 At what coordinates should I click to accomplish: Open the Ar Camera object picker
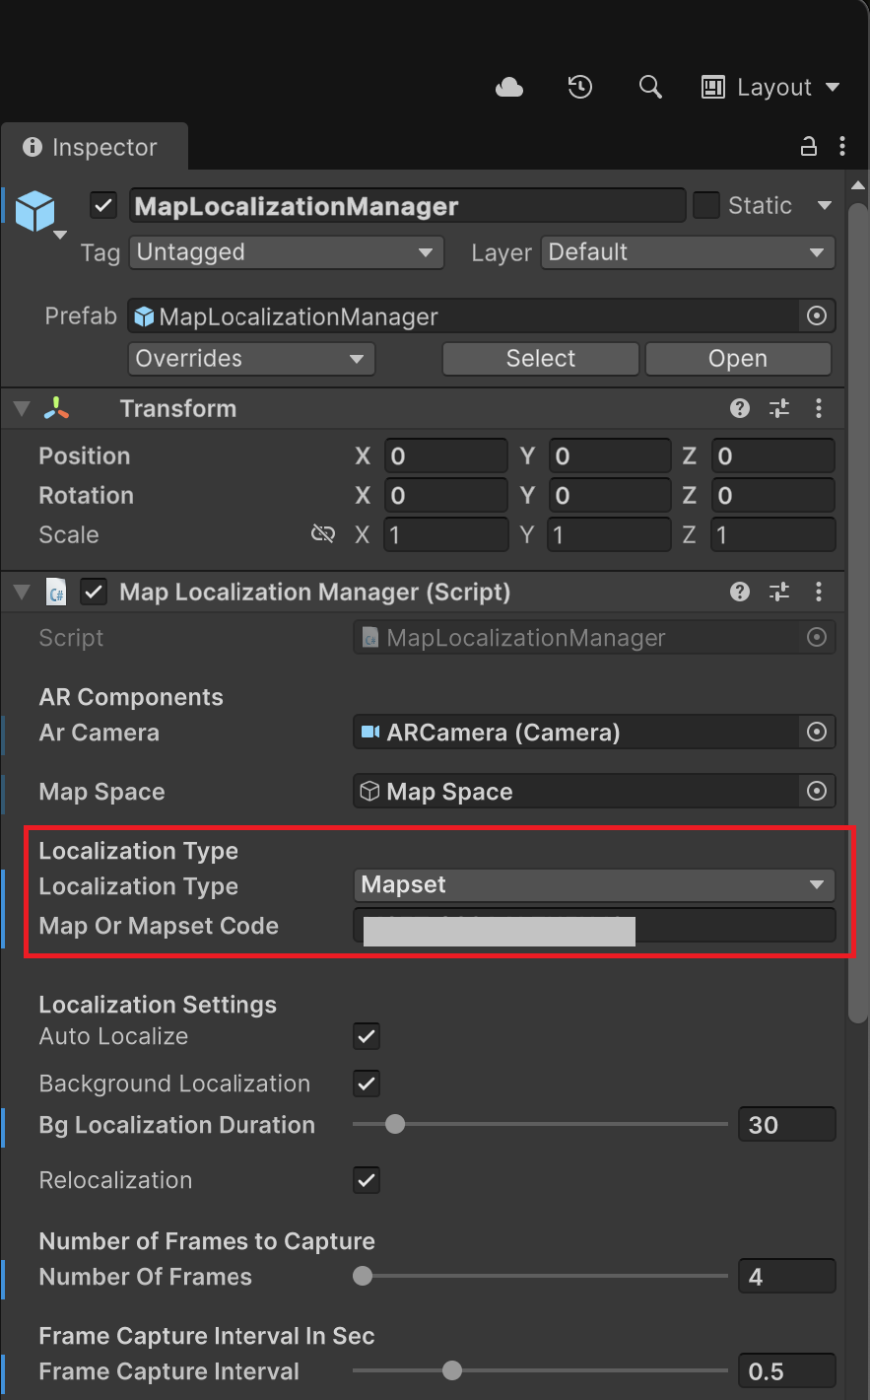point(817,732)
